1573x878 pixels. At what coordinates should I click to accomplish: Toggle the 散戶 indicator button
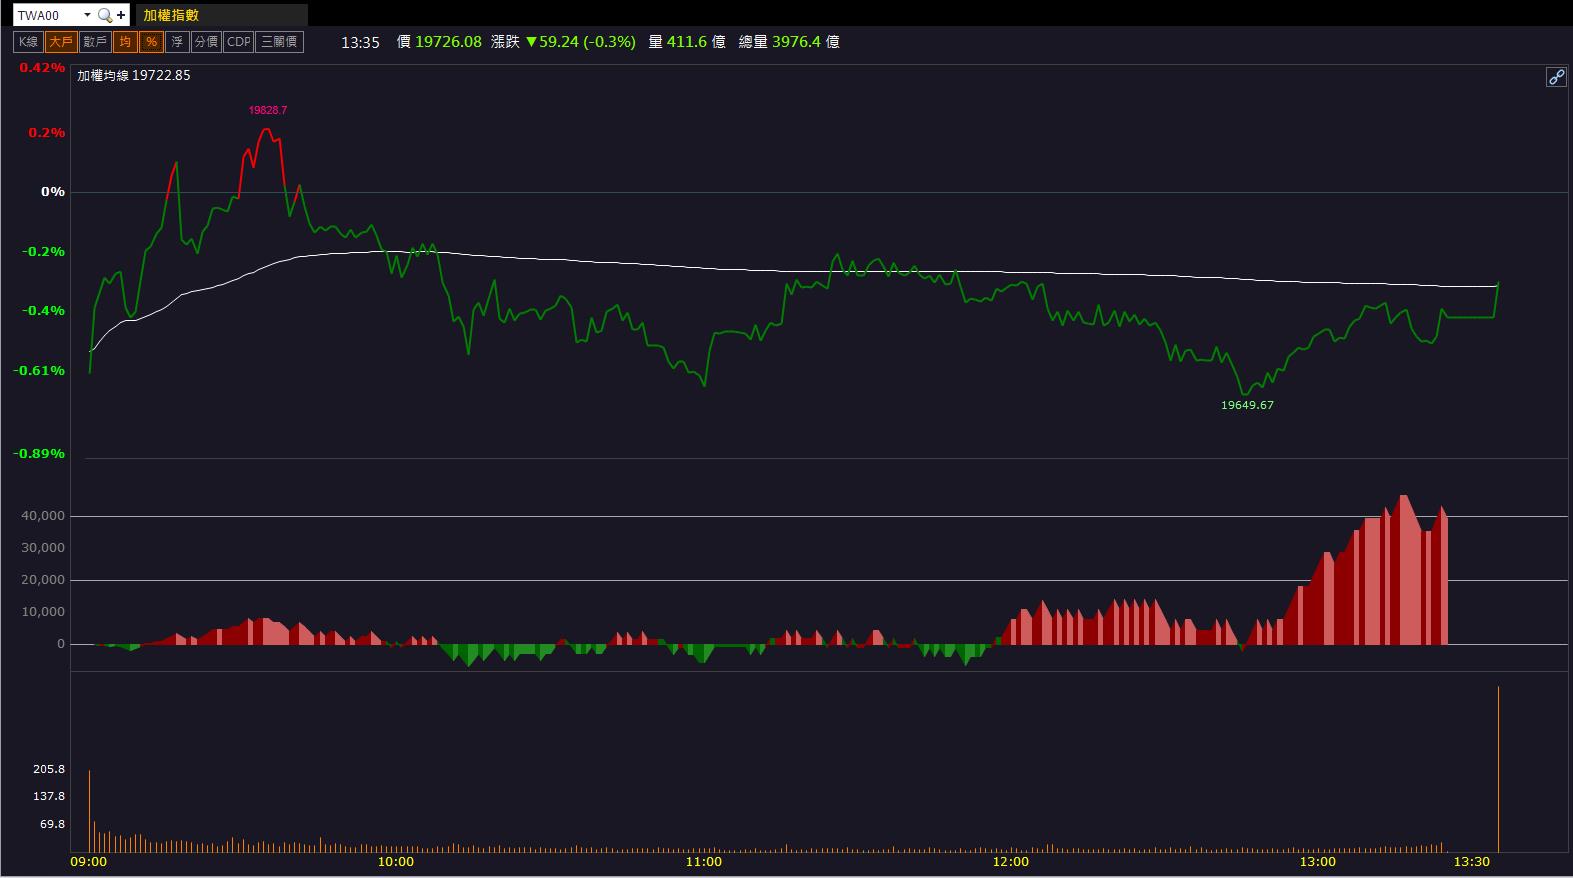95,42
